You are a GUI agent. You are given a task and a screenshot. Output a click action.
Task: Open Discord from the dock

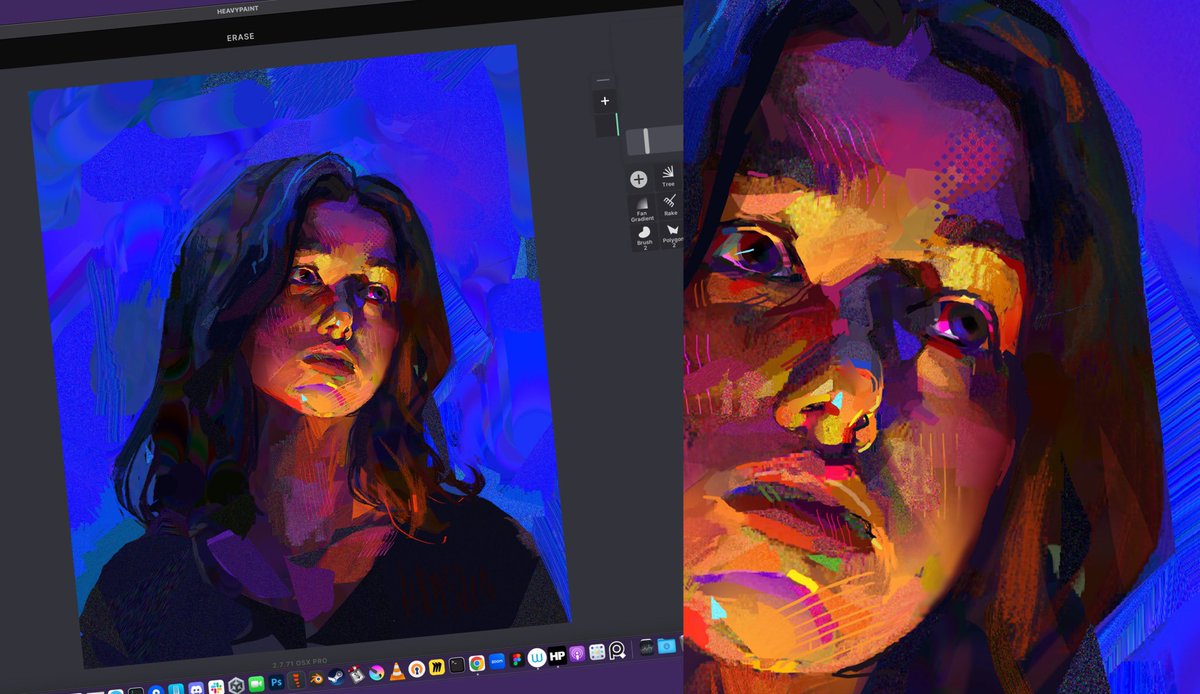196,688
